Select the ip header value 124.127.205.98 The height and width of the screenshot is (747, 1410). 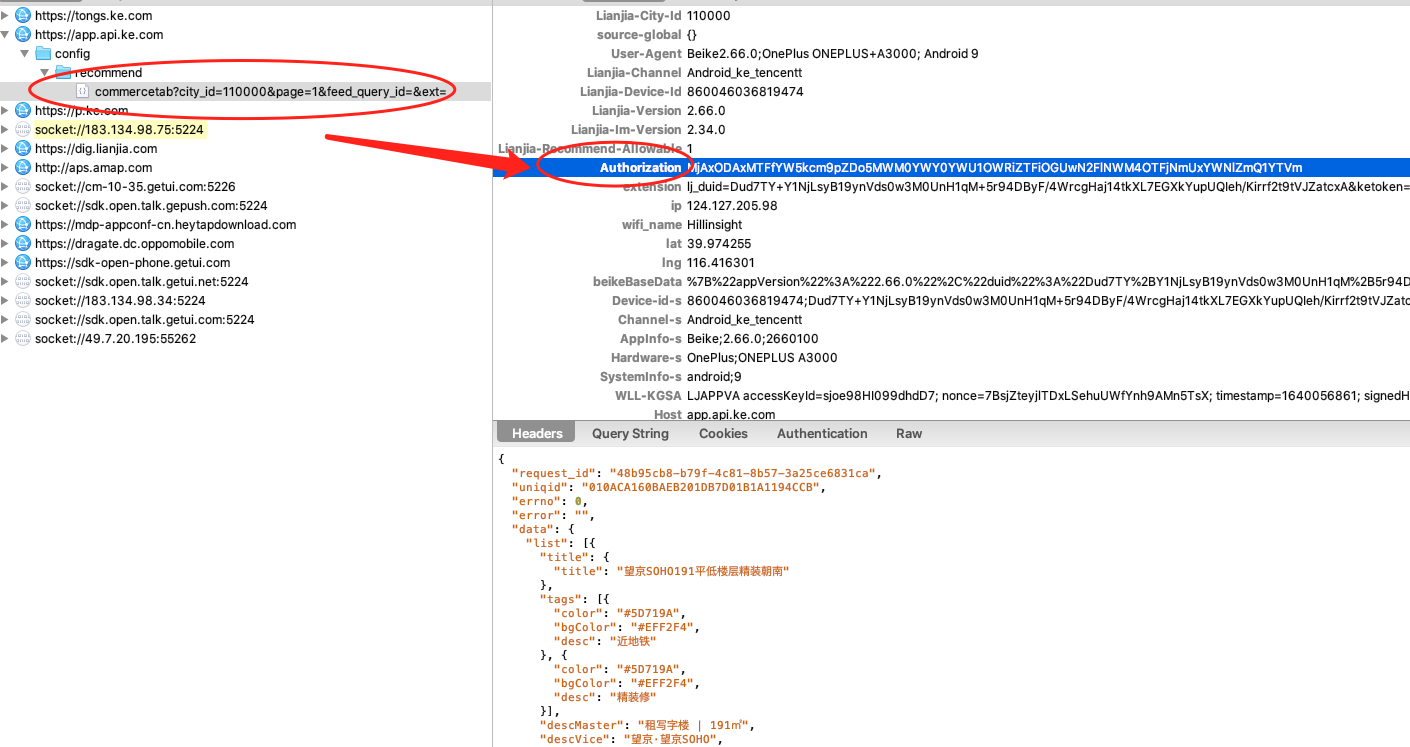click(732, 205)
